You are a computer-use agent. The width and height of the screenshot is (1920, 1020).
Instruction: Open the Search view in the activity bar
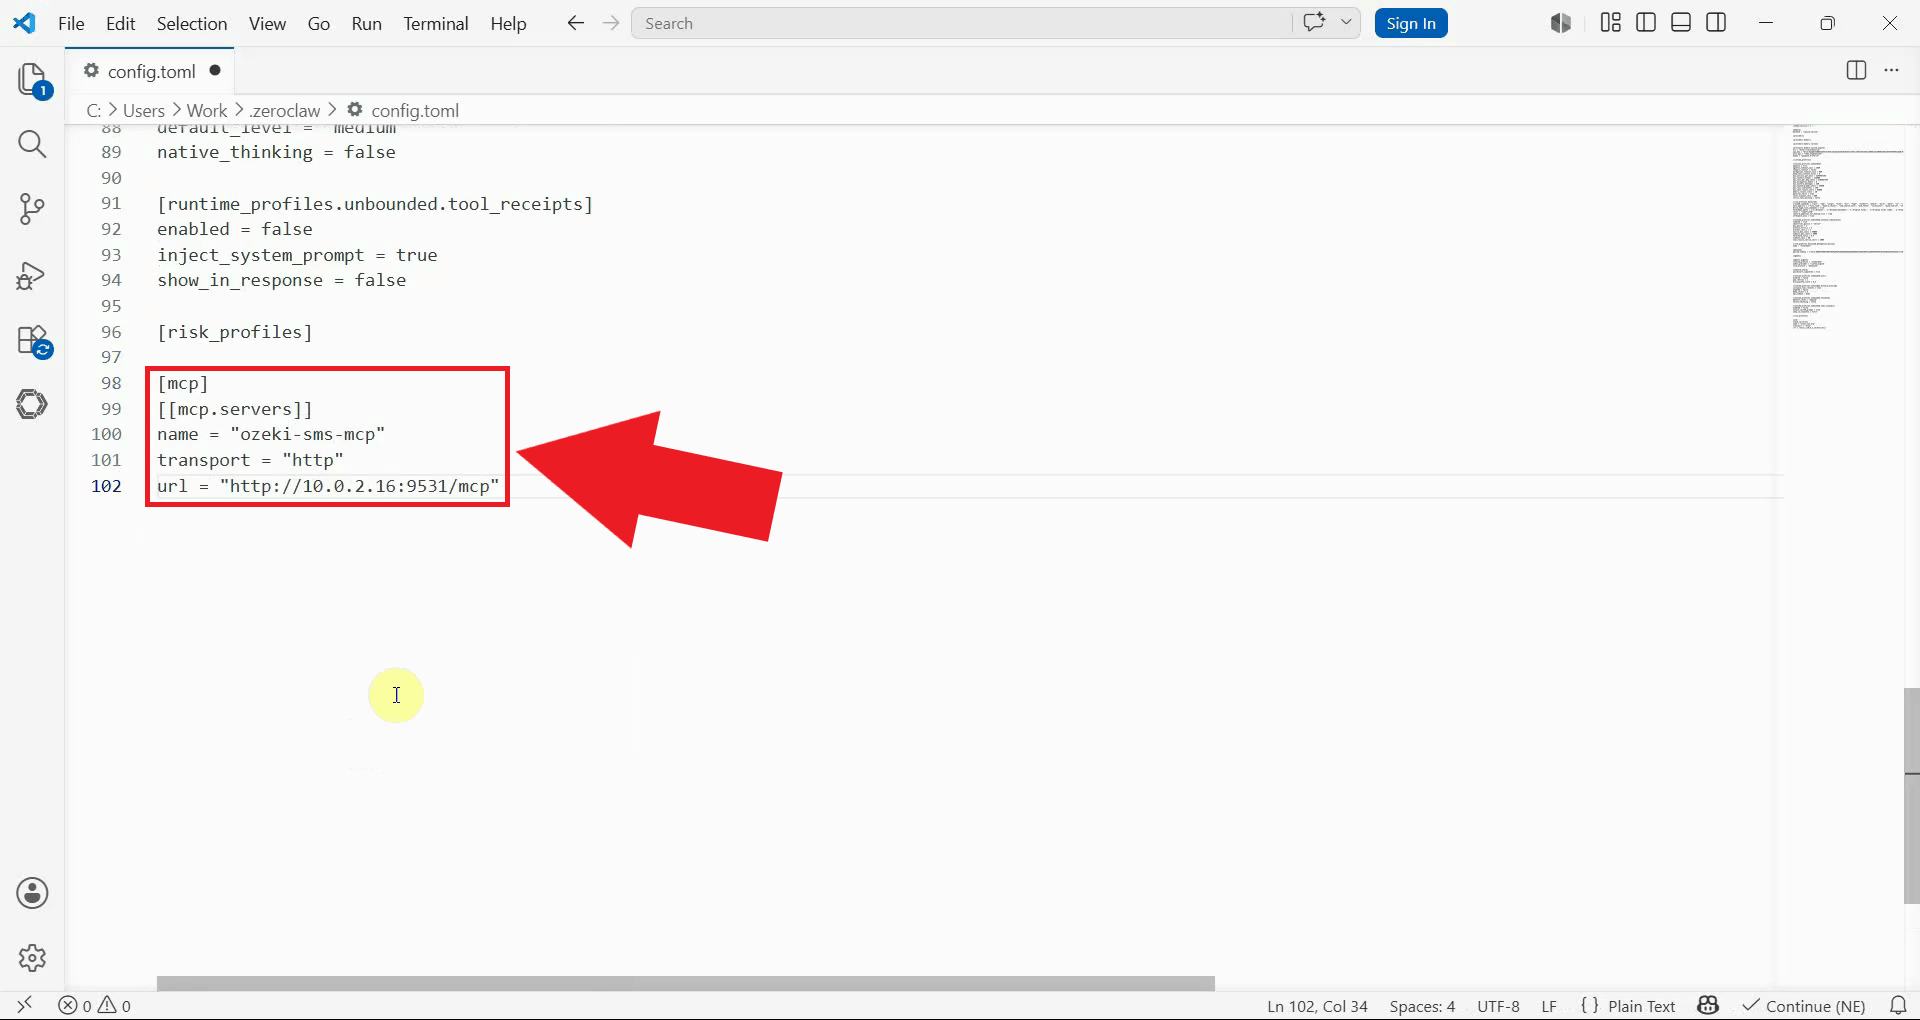coord(32,144)
